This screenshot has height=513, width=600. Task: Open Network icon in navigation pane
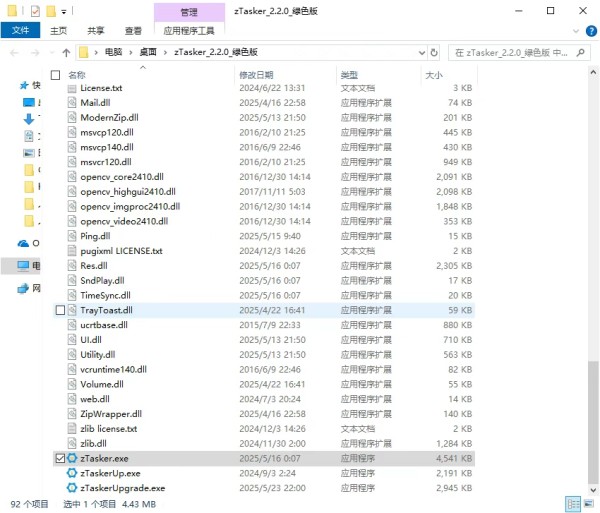pos(23,288)
